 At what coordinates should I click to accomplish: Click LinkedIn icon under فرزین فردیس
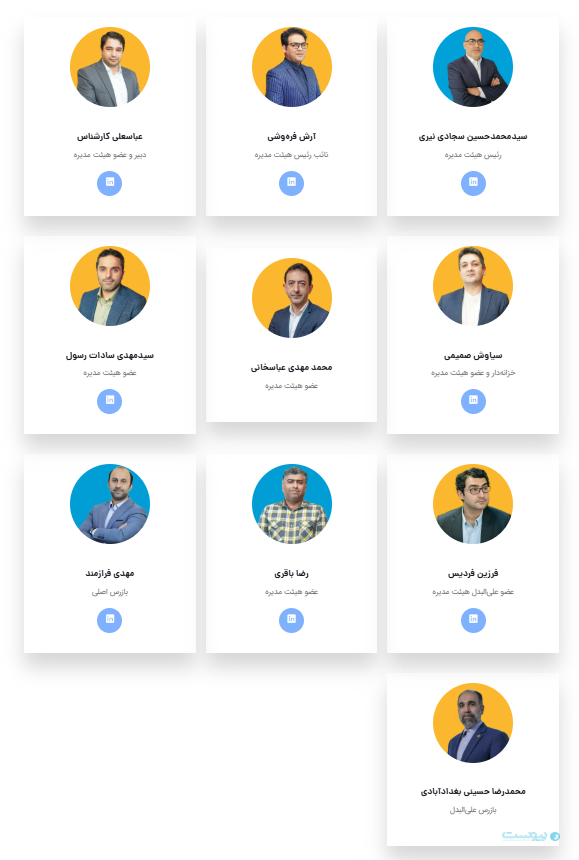(x=473, y=620)
